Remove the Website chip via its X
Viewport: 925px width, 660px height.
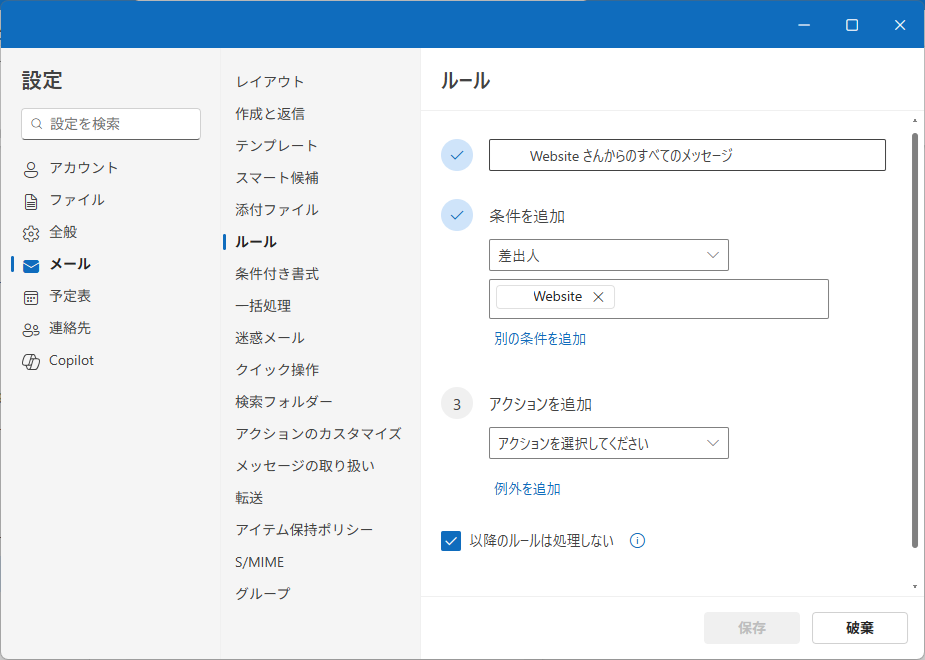(x=597, y=296)
